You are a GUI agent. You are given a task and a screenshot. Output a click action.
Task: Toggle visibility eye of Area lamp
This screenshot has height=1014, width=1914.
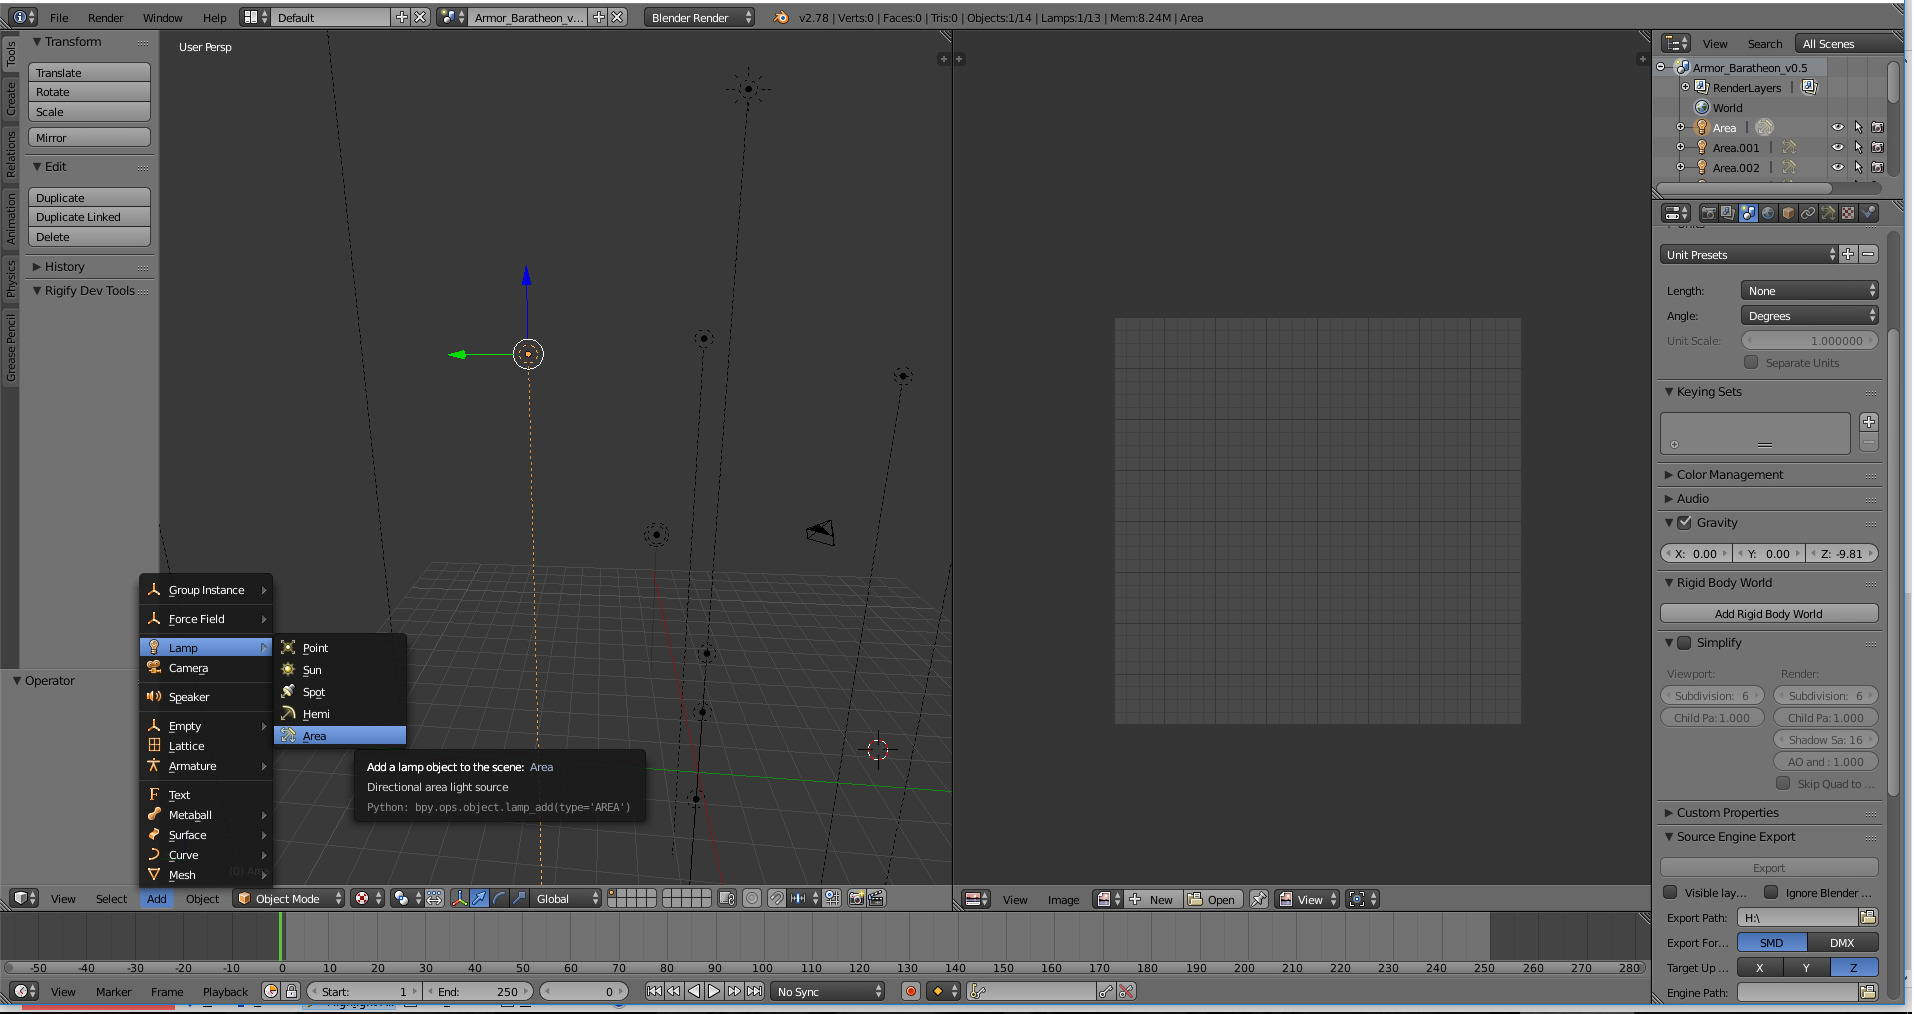[x=1837, y=127]
